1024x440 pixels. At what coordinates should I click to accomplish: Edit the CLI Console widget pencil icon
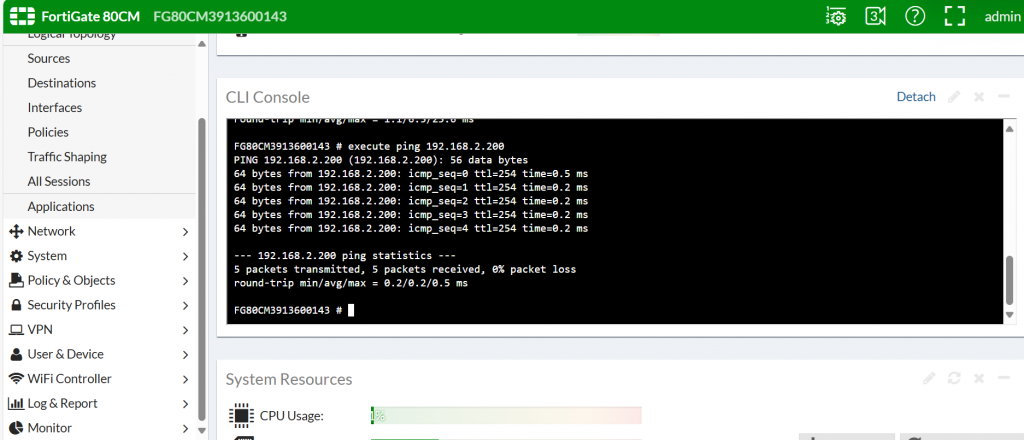tap(954, 97)
